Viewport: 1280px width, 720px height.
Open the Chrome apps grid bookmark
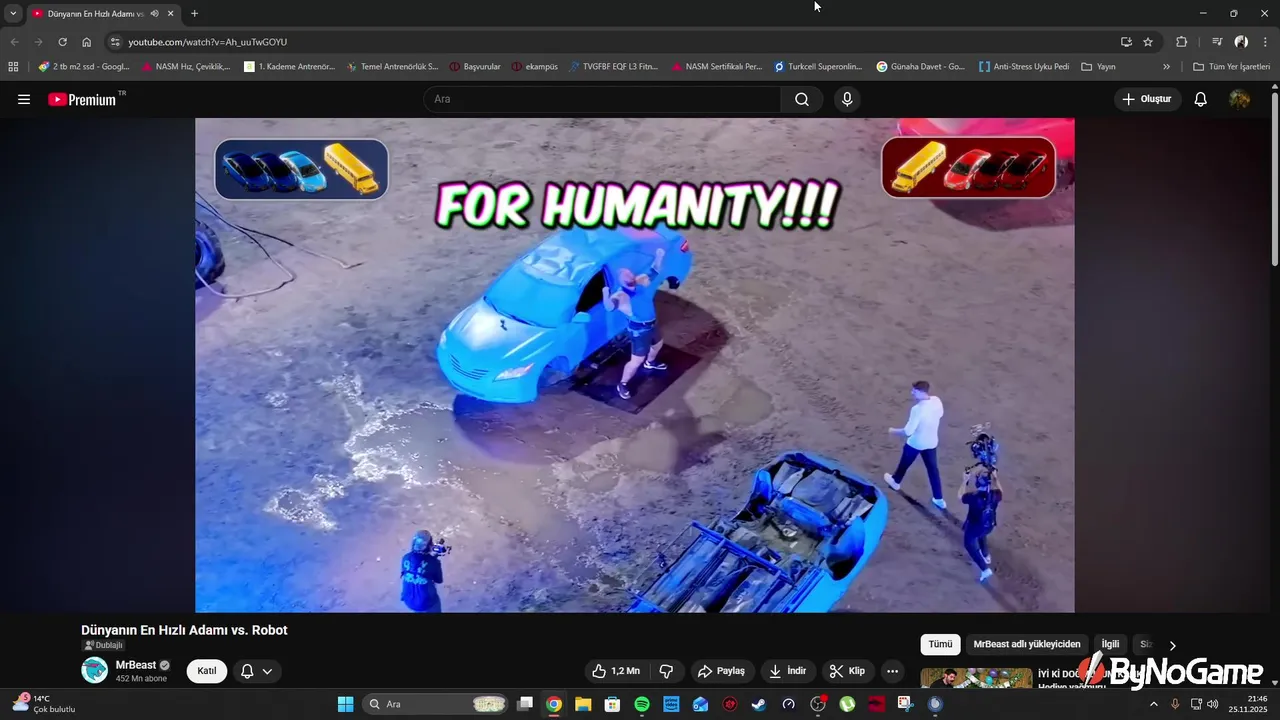pyautogui.click(x=13, y=67)
